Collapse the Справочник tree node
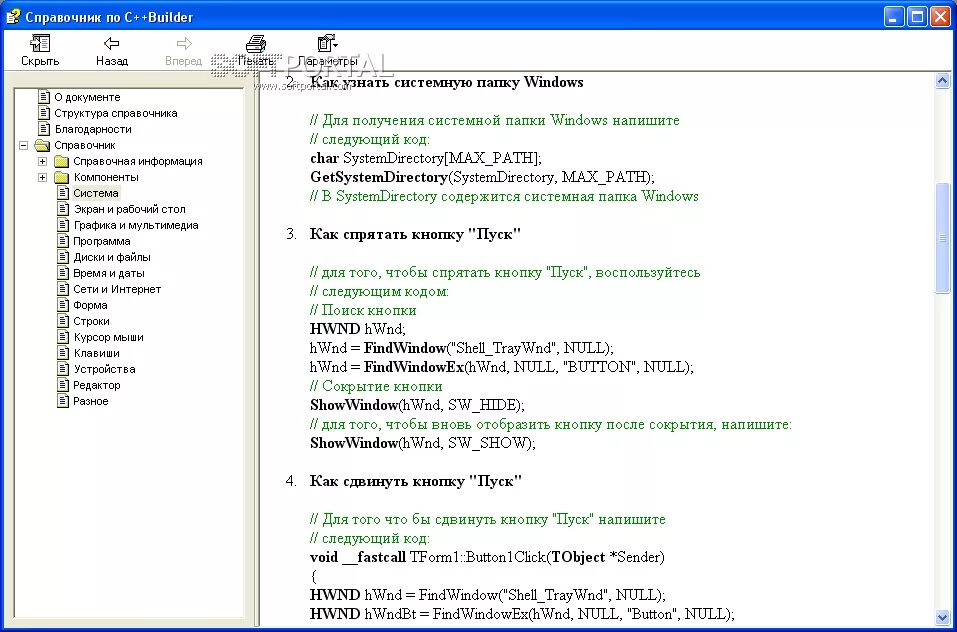Image resolution: width=957 pixels, height=632 pixels. pos(23,145)
